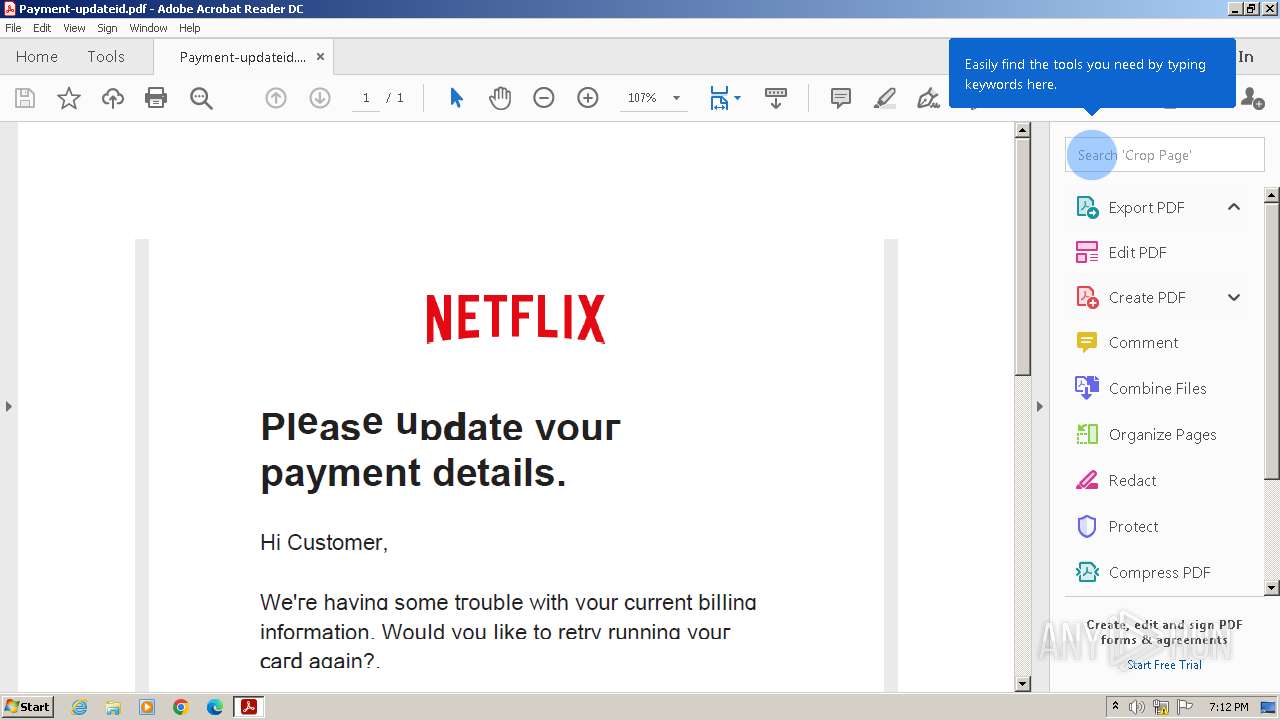
Task: Open the fit page options dropdown arrow
Action: point(737,98)
